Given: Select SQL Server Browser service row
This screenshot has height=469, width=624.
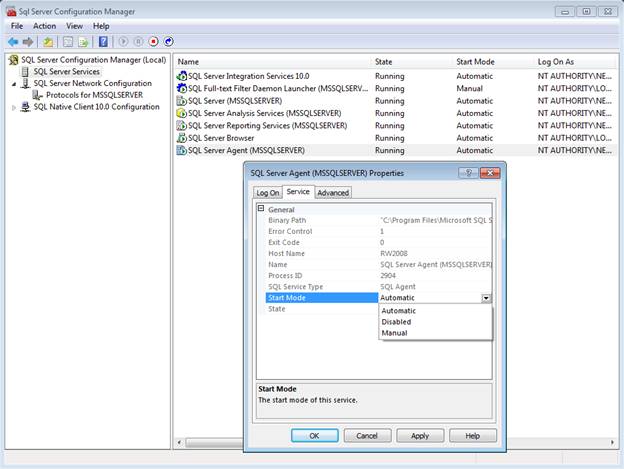Looking at the screenshot, I should (395, 138).
